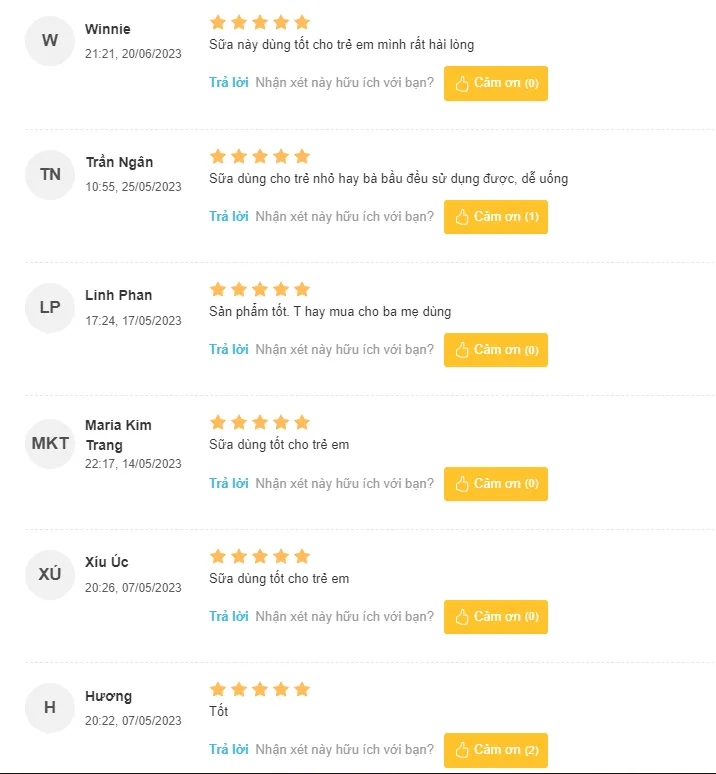Reply to Trần Ngân's review via Trả lời
716x774 pixels.
[228, 216]
